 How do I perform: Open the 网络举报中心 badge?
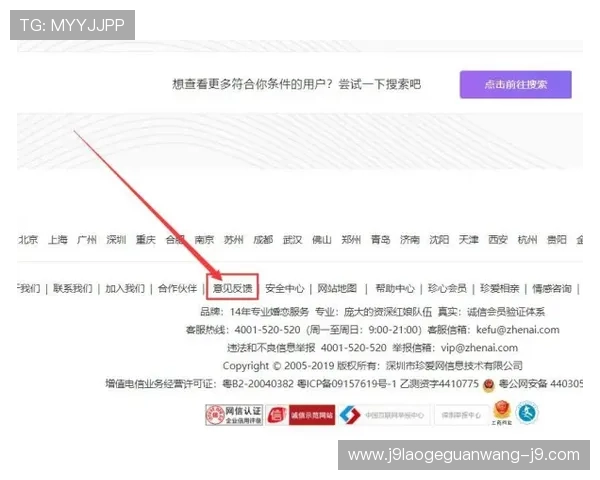click(x=461, y=415)
